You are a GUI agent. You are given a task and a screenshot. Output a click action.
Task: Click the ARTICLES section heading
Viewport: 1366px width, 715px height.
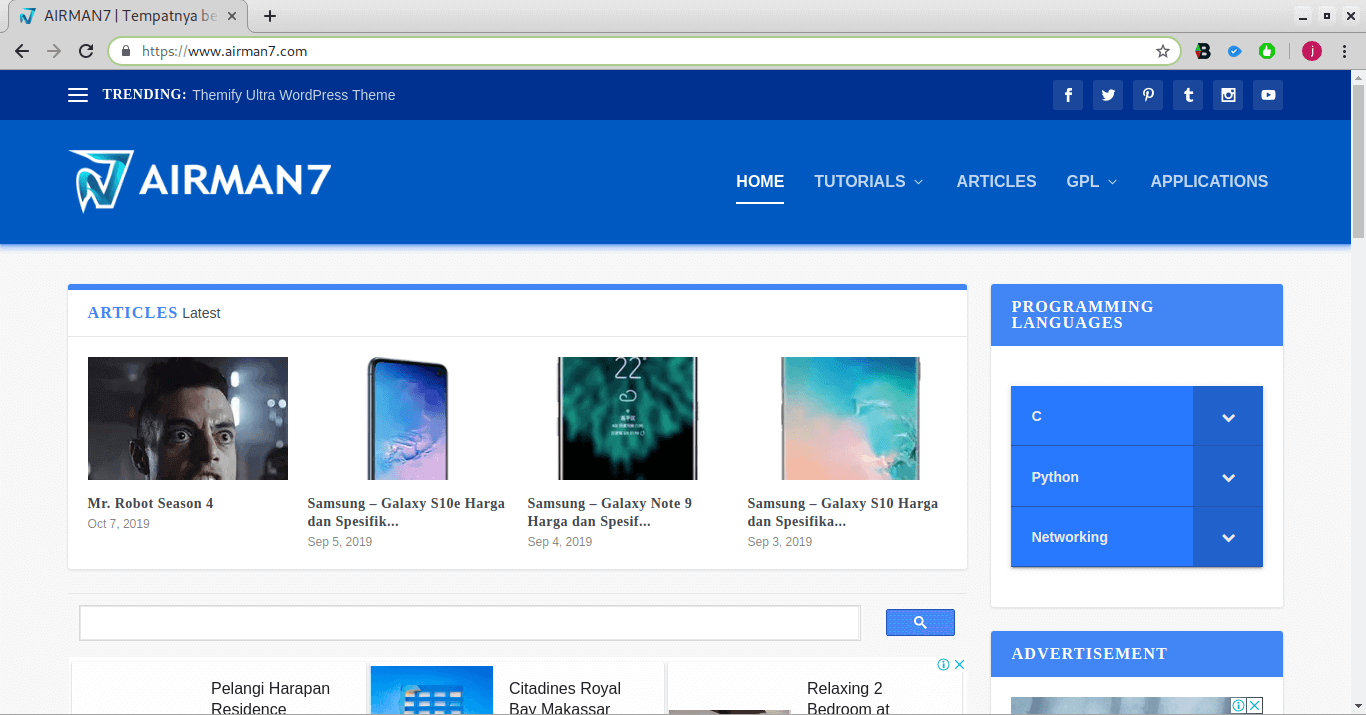tap(133, 313)
